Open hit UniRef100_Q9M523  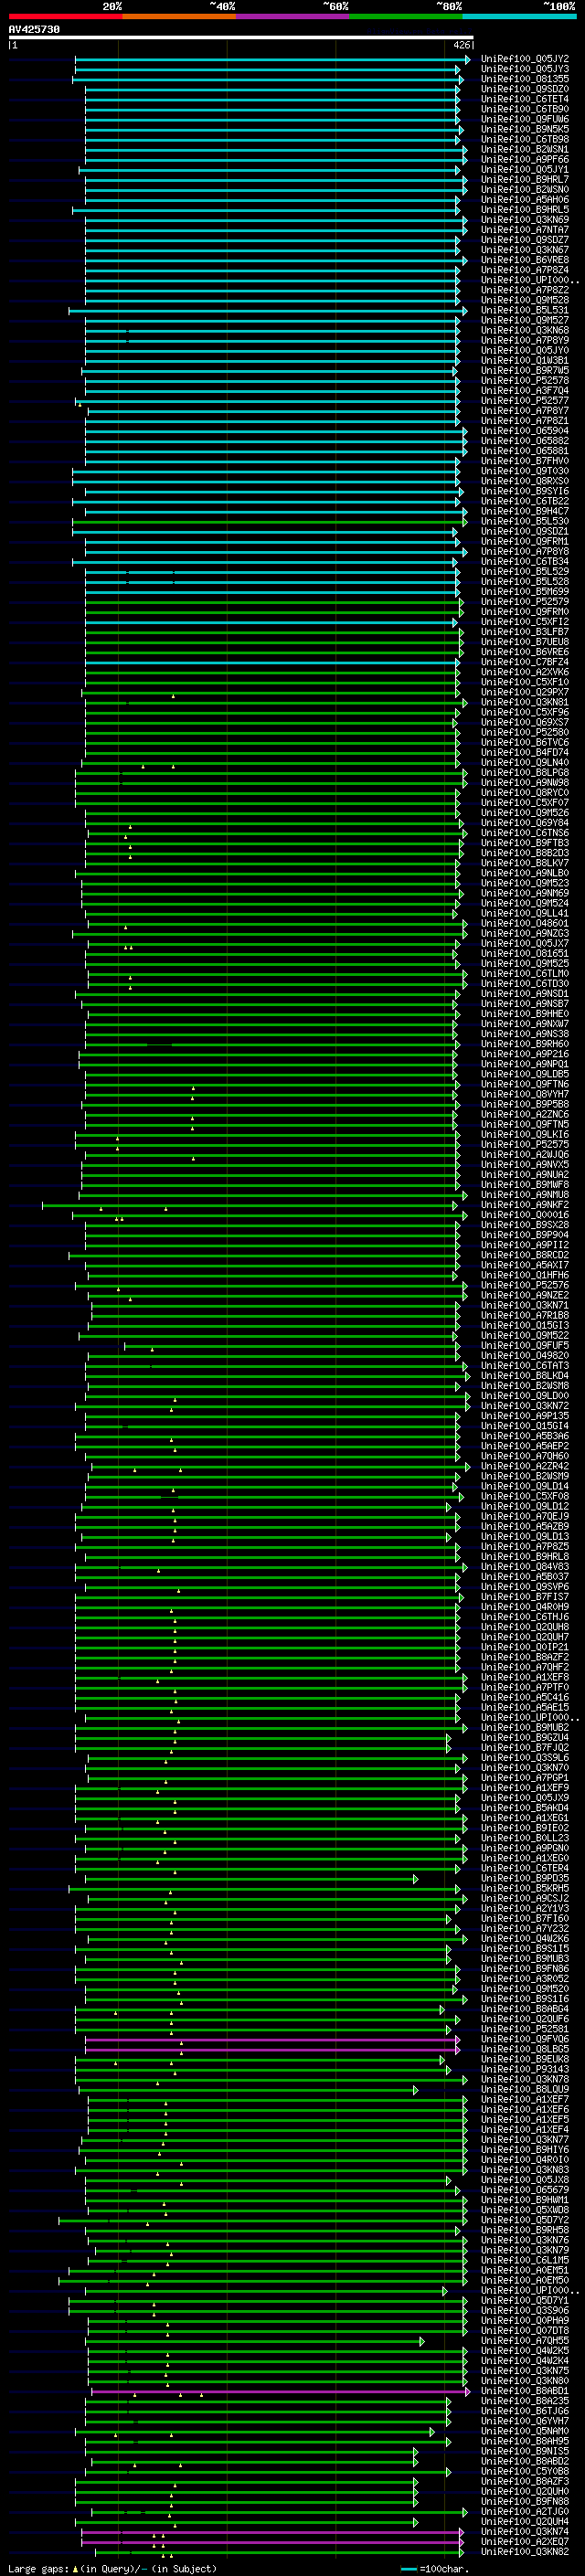[524, 883]
